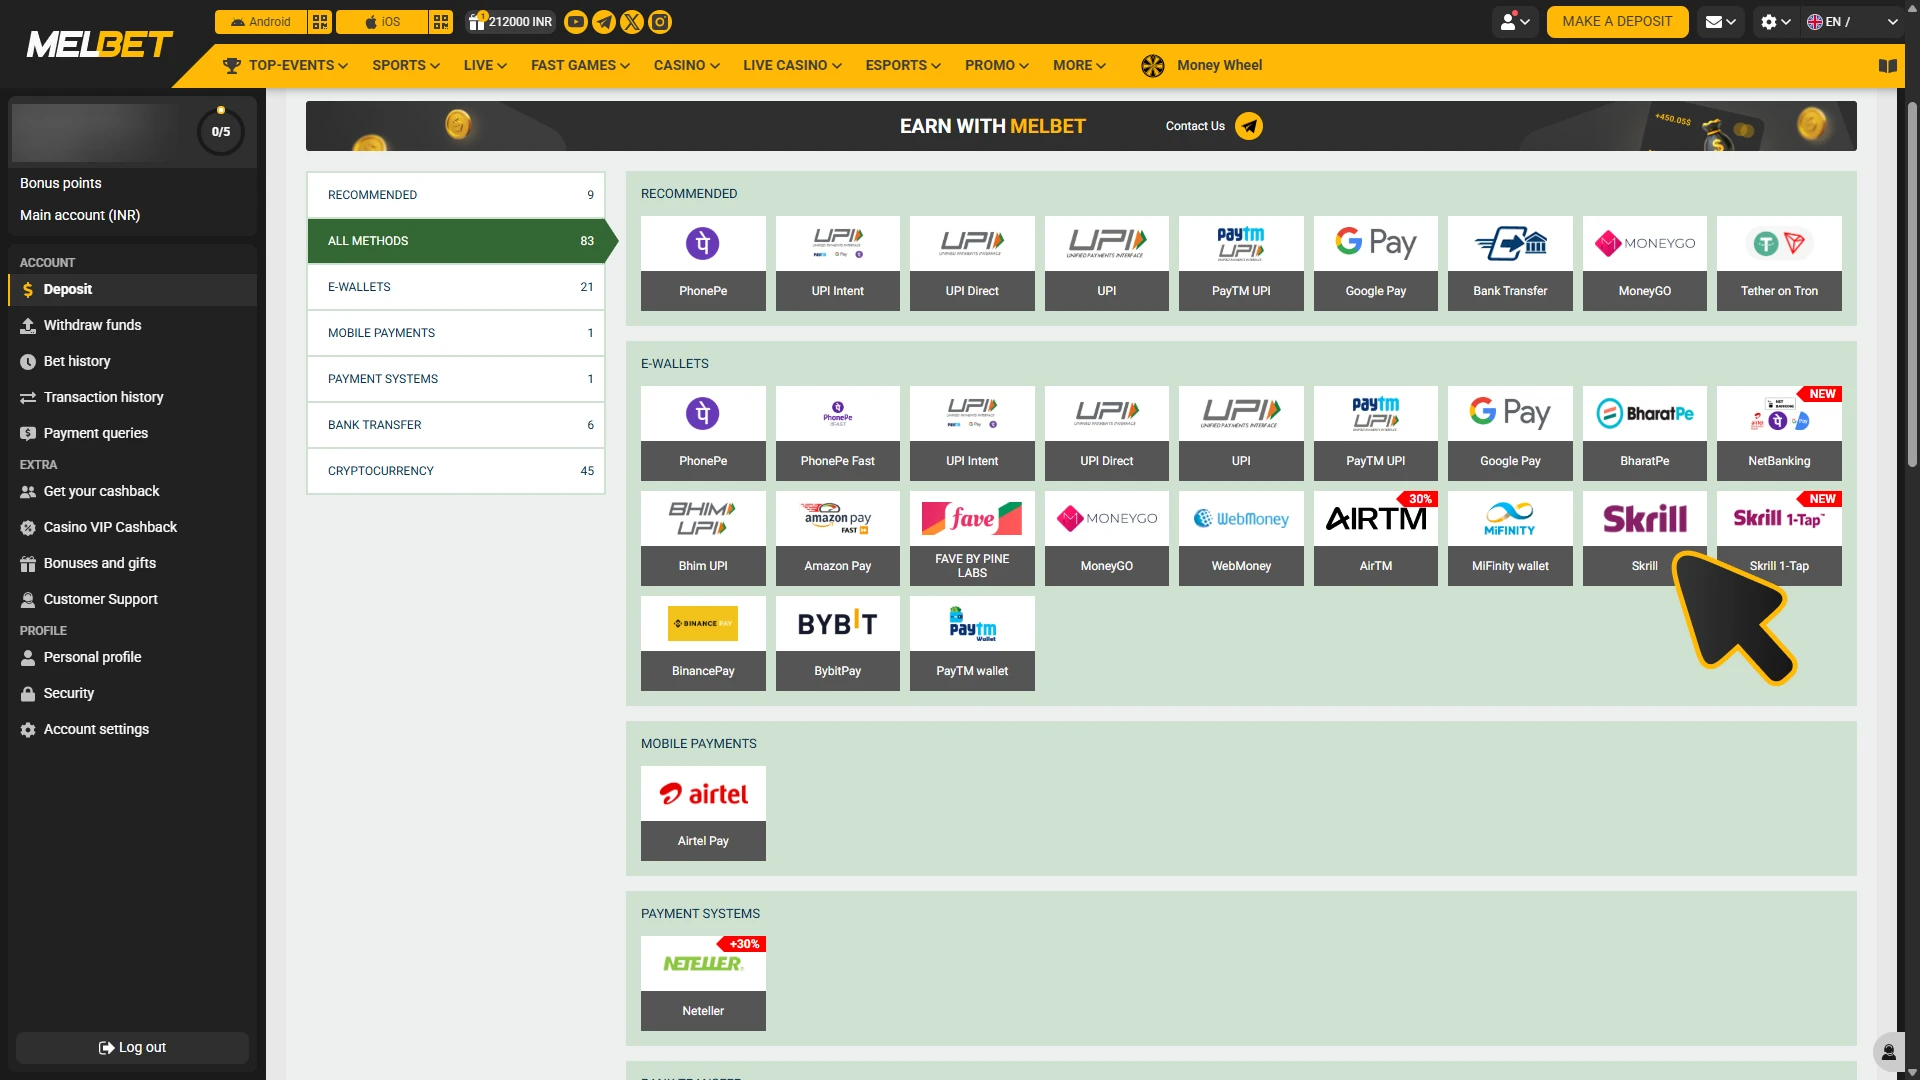
Task: Filter by Mobile Payments category
Action: (456, 333)
